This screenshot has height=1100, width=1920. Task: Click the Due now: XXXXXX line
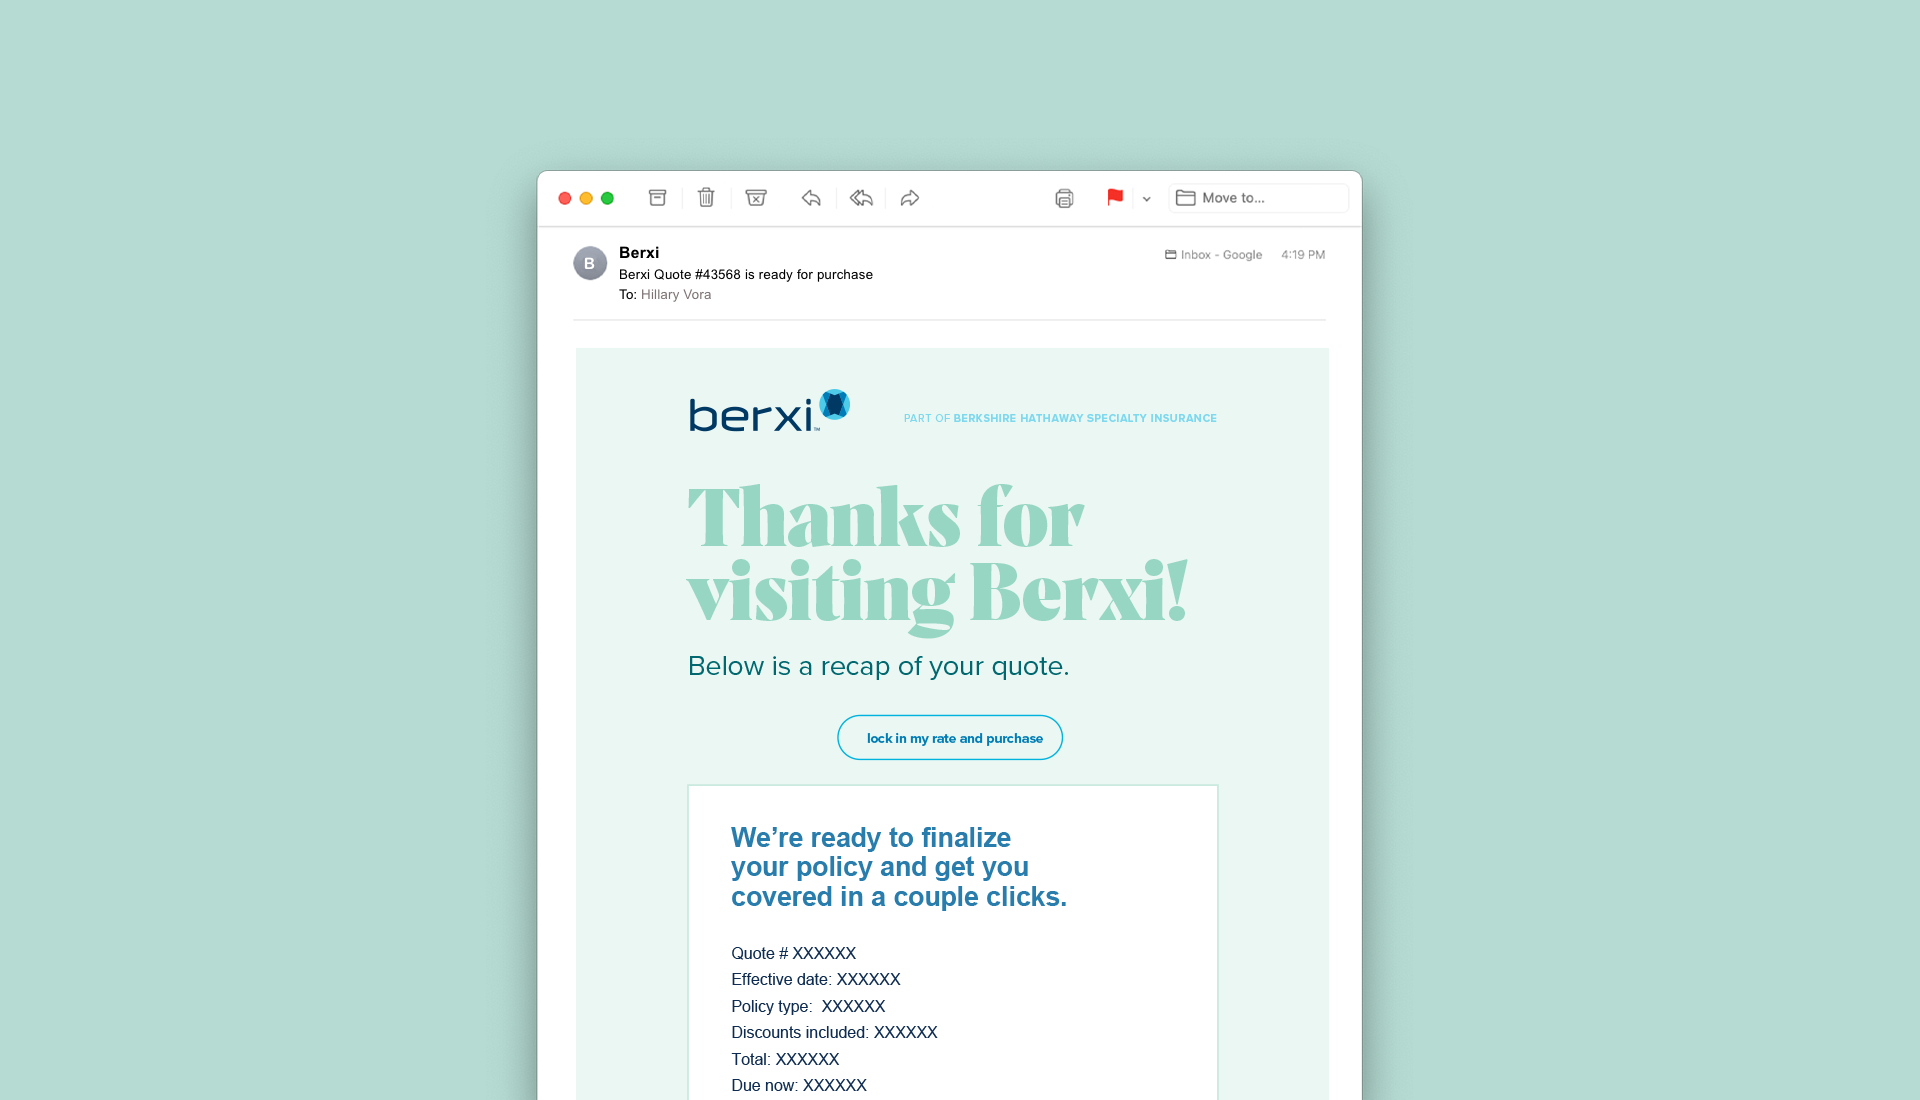799,1085
